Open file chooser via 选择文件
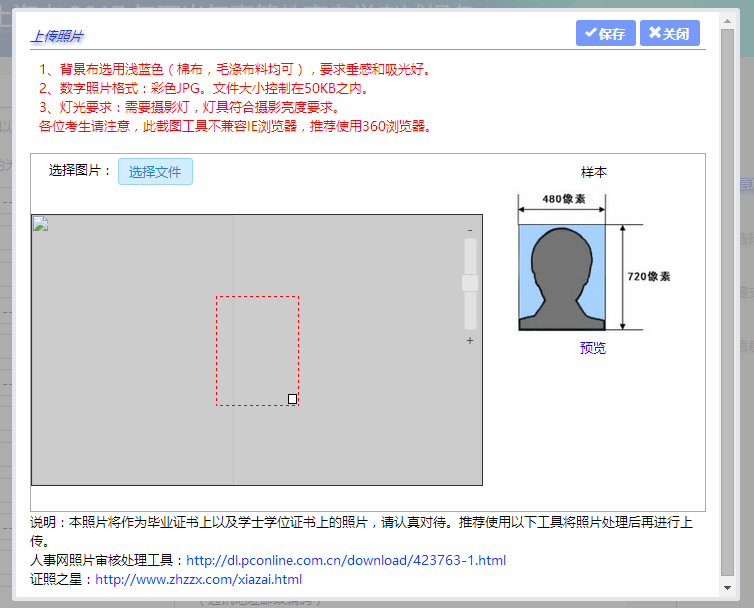The image size is (754, 608). [x=155, y=171]
